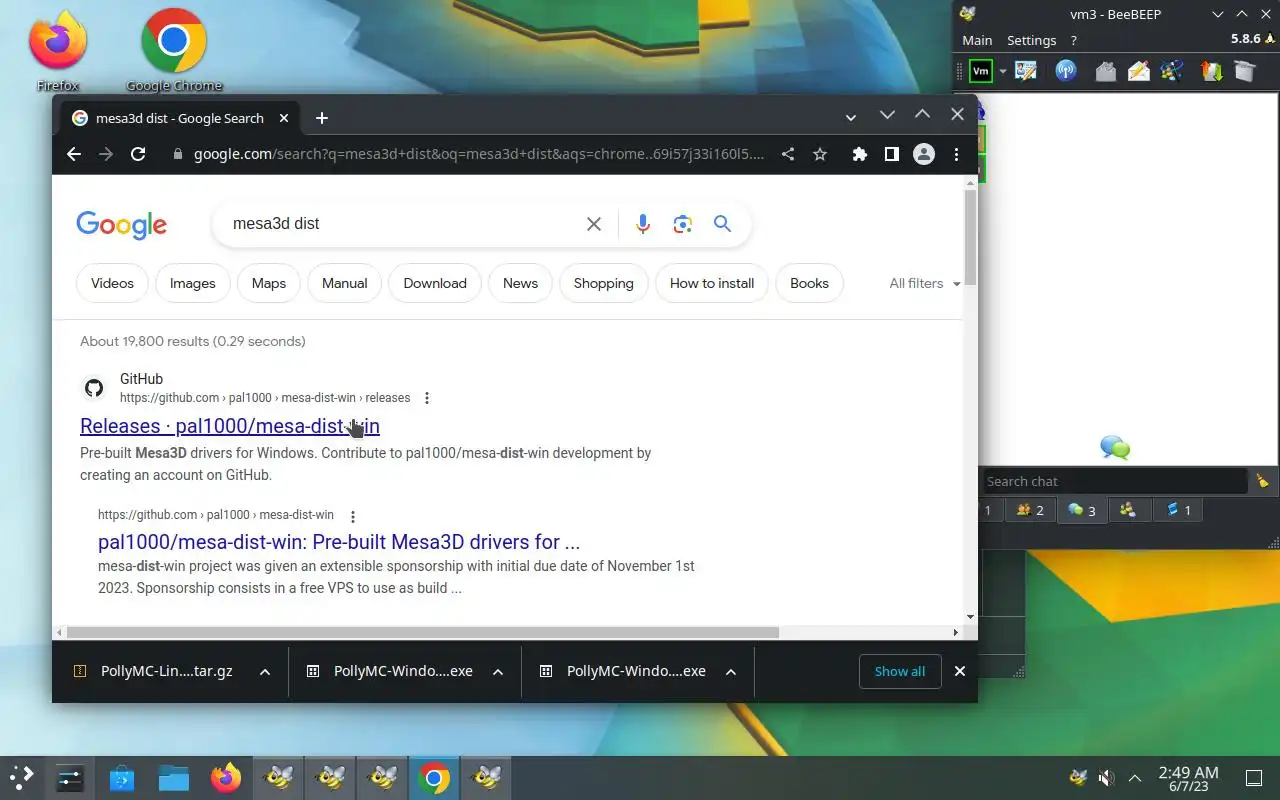Image resolution: width=1280 pixels, height=800 pixels.
Task: Click the envelope with pencil icon in BeeBEEP
Action: click(x=1139, y=71)
